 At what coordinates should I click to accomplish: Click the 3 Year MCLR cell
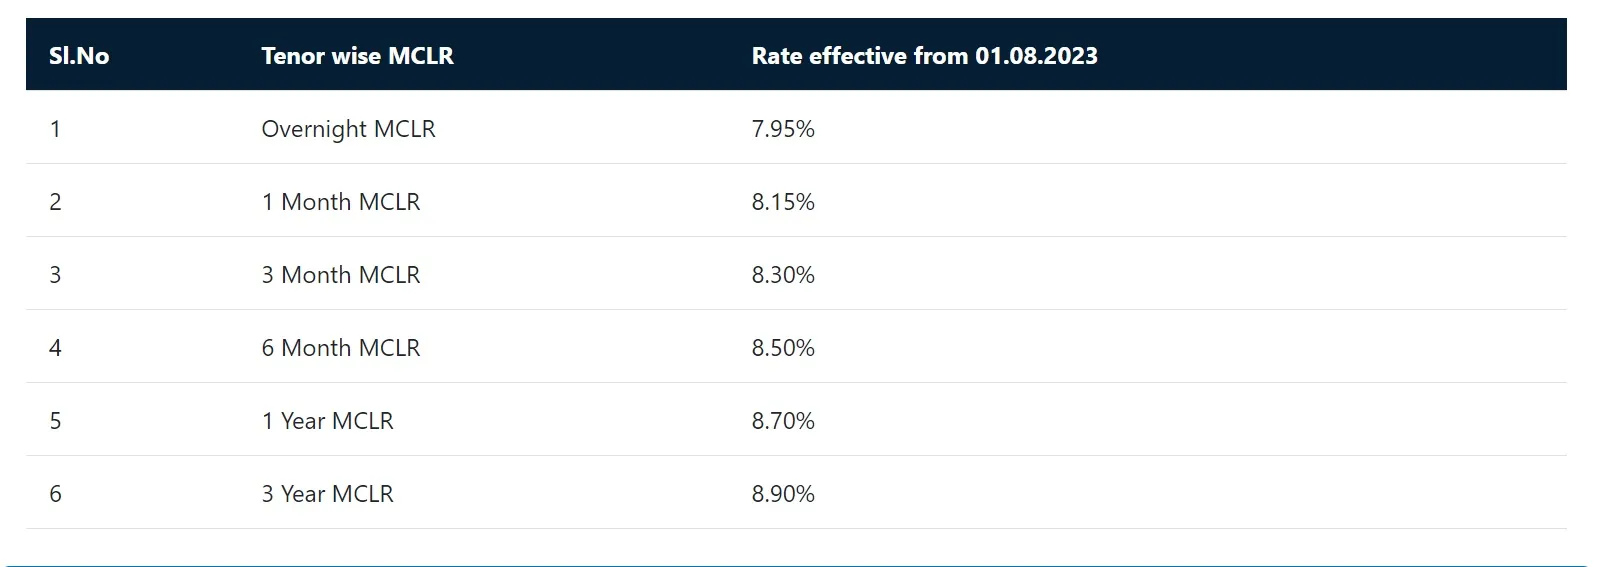point(328,494)
